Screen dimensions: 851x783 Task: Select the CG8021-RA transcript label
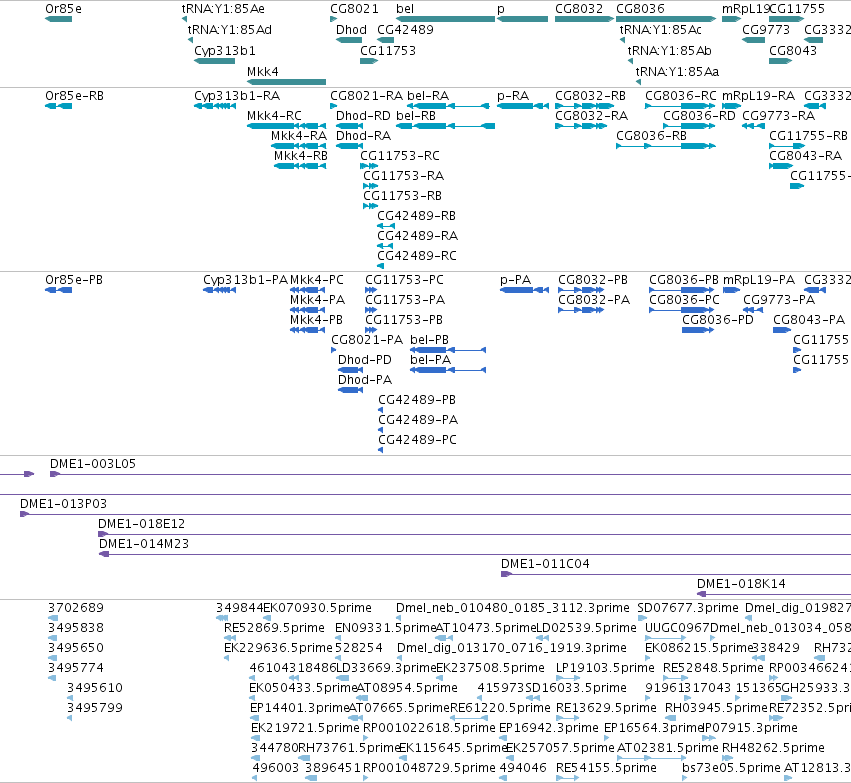[366, 96]
